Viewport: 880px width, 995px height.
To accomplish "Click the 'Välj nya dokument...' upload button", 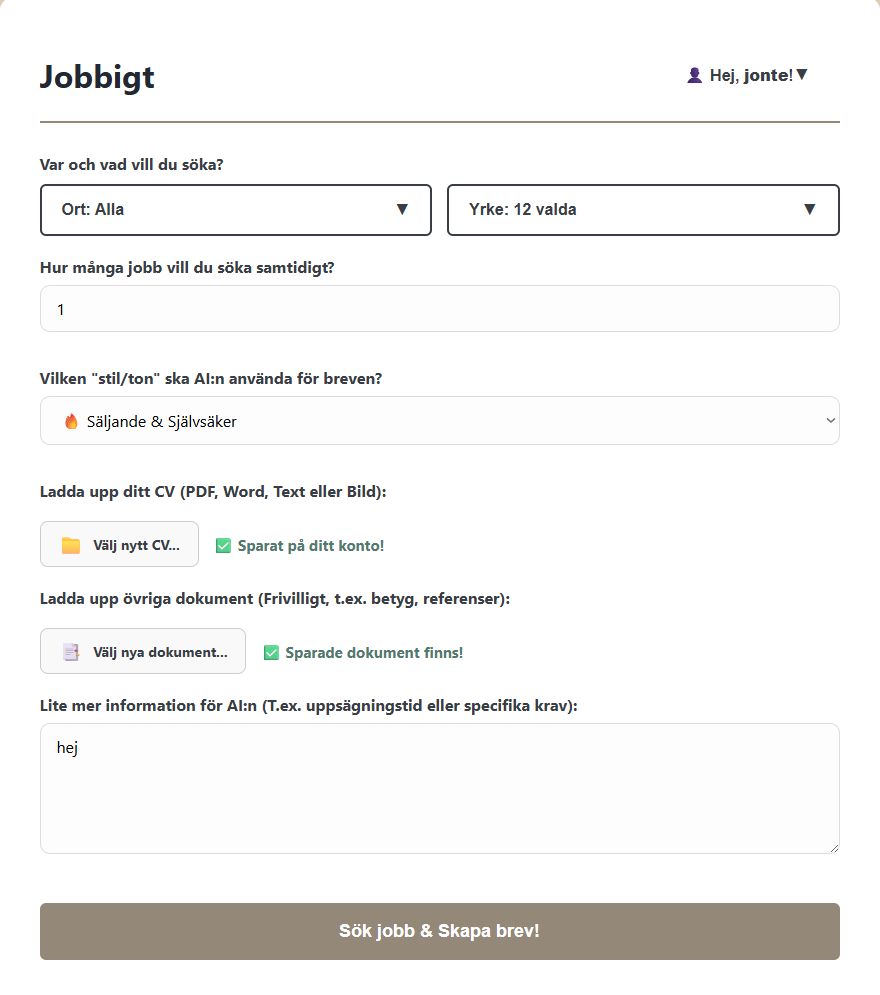I will (142, 651).
